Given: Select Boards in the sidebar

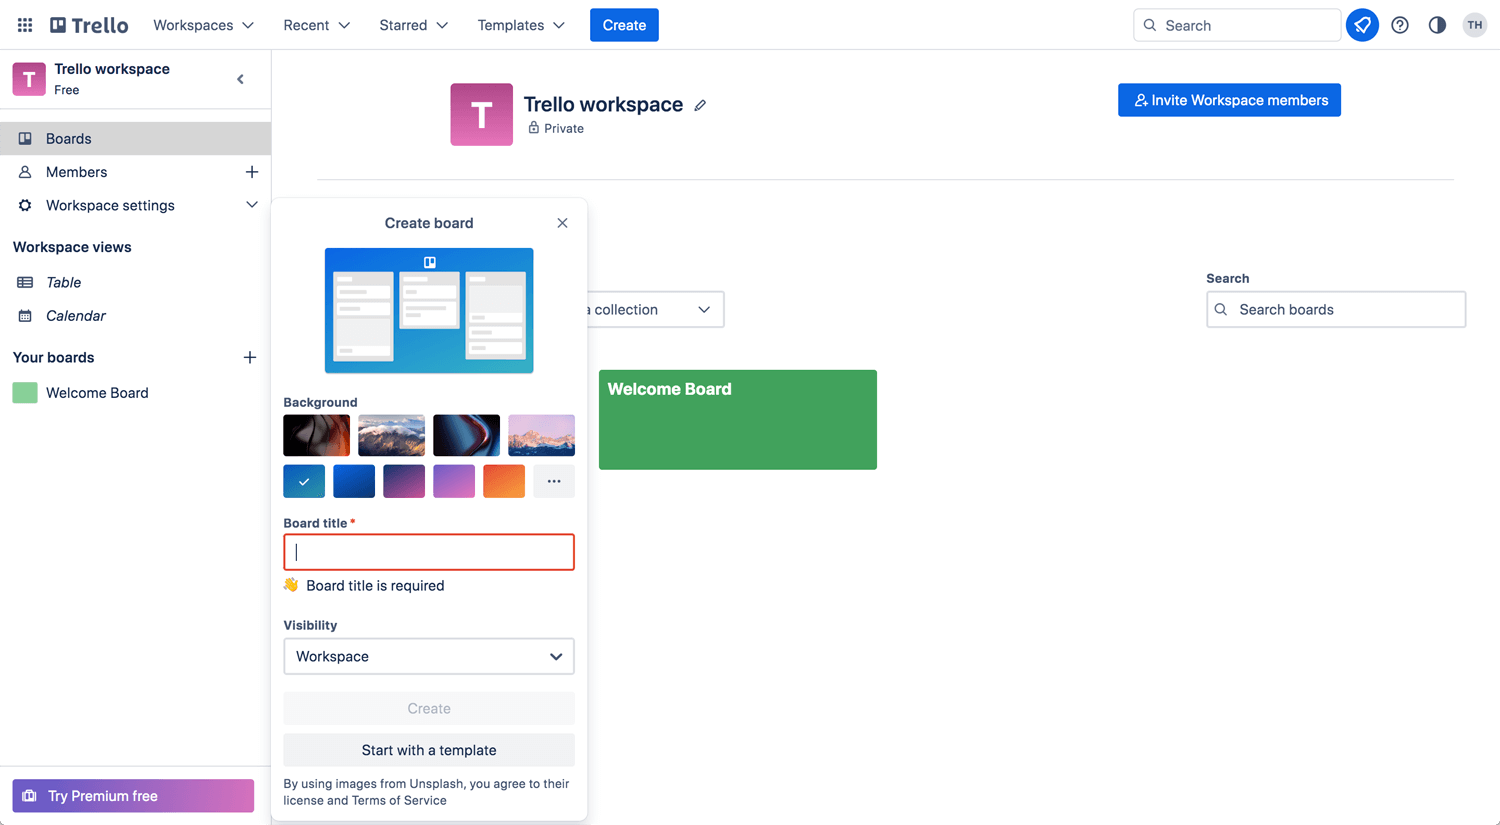Looking at the screenshot, I should click(135, 139).
